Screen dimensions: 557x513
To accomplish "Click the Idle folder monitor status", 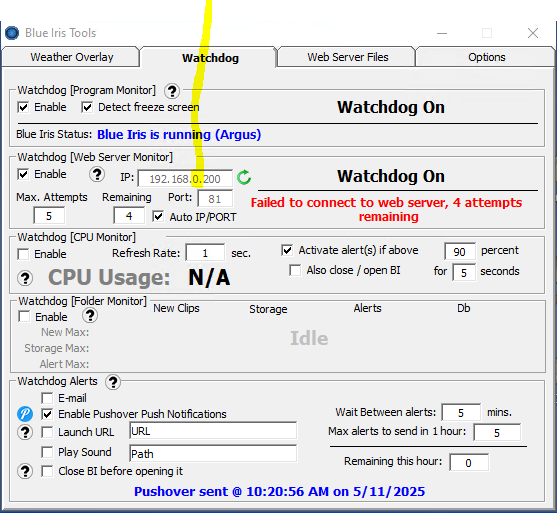I will point(309,338).
